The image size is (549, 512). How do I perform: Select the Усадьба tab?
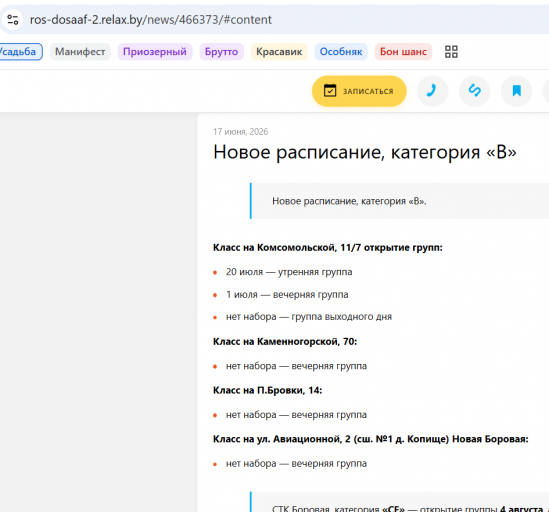pos(19,52)
